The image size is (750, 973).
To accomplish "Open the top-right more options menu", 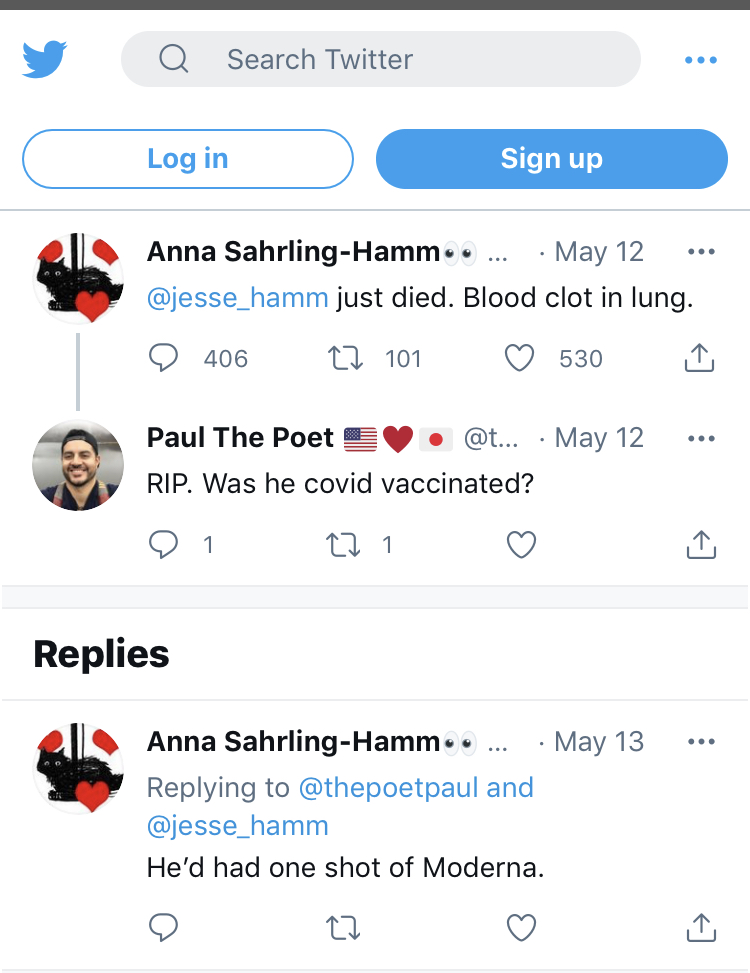I will tap(701, 60).
